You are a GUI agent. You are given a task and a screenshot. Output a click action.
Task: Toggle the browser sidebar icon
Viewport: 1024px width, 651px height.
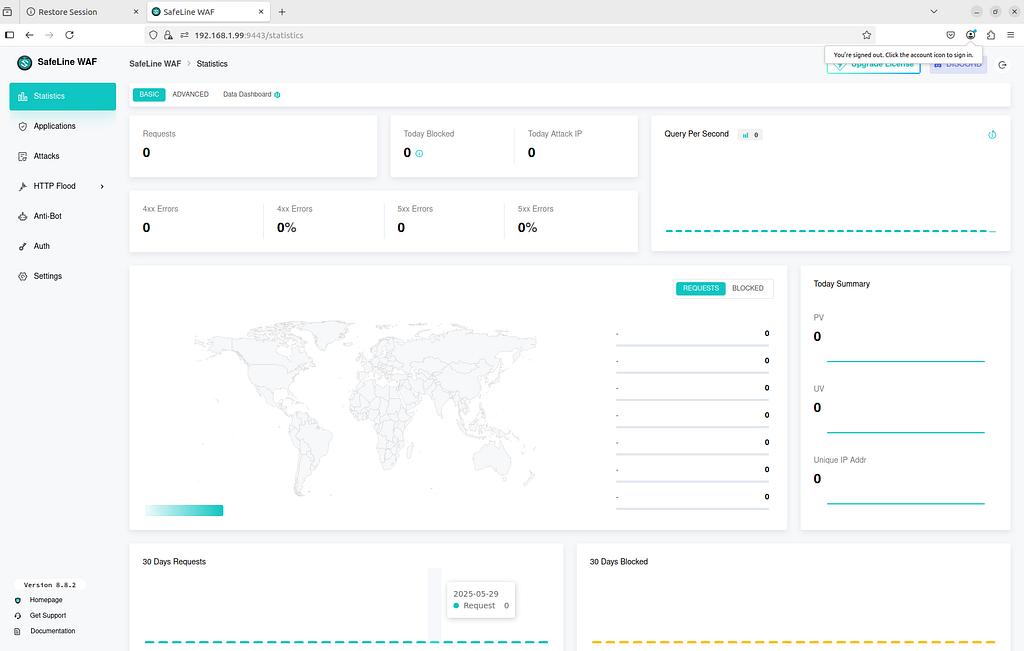point(9,35)
